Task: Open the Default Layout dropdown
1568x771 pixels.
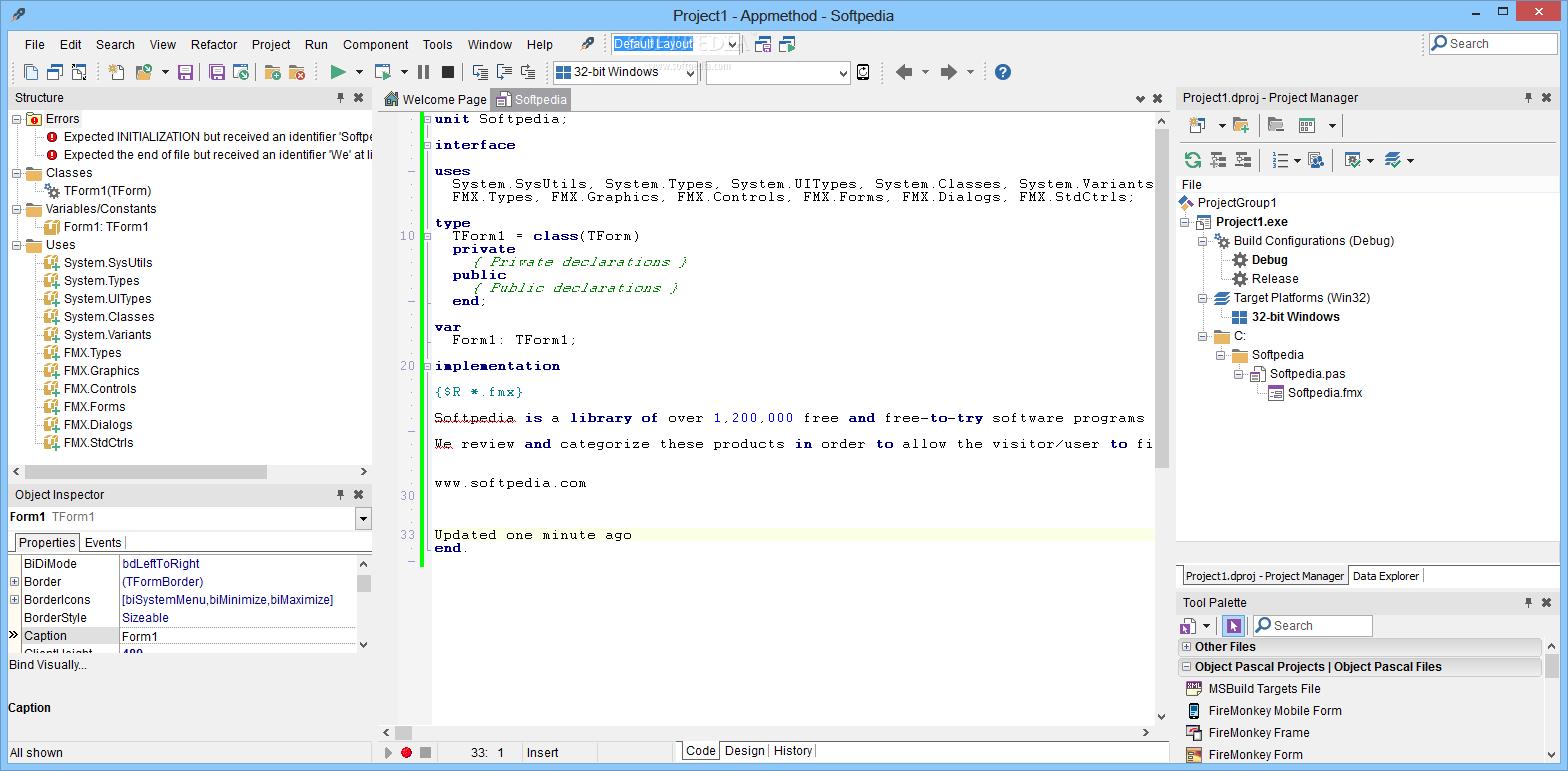Action: pyautogui.click(x=733, y=44)
